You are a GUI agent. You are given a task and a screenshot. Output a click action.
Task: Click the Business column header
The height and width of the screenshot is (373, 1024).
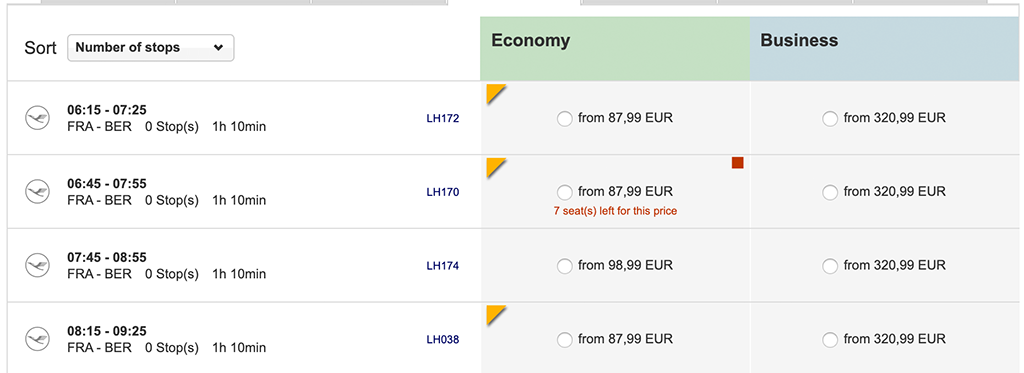tap(887, 49)
